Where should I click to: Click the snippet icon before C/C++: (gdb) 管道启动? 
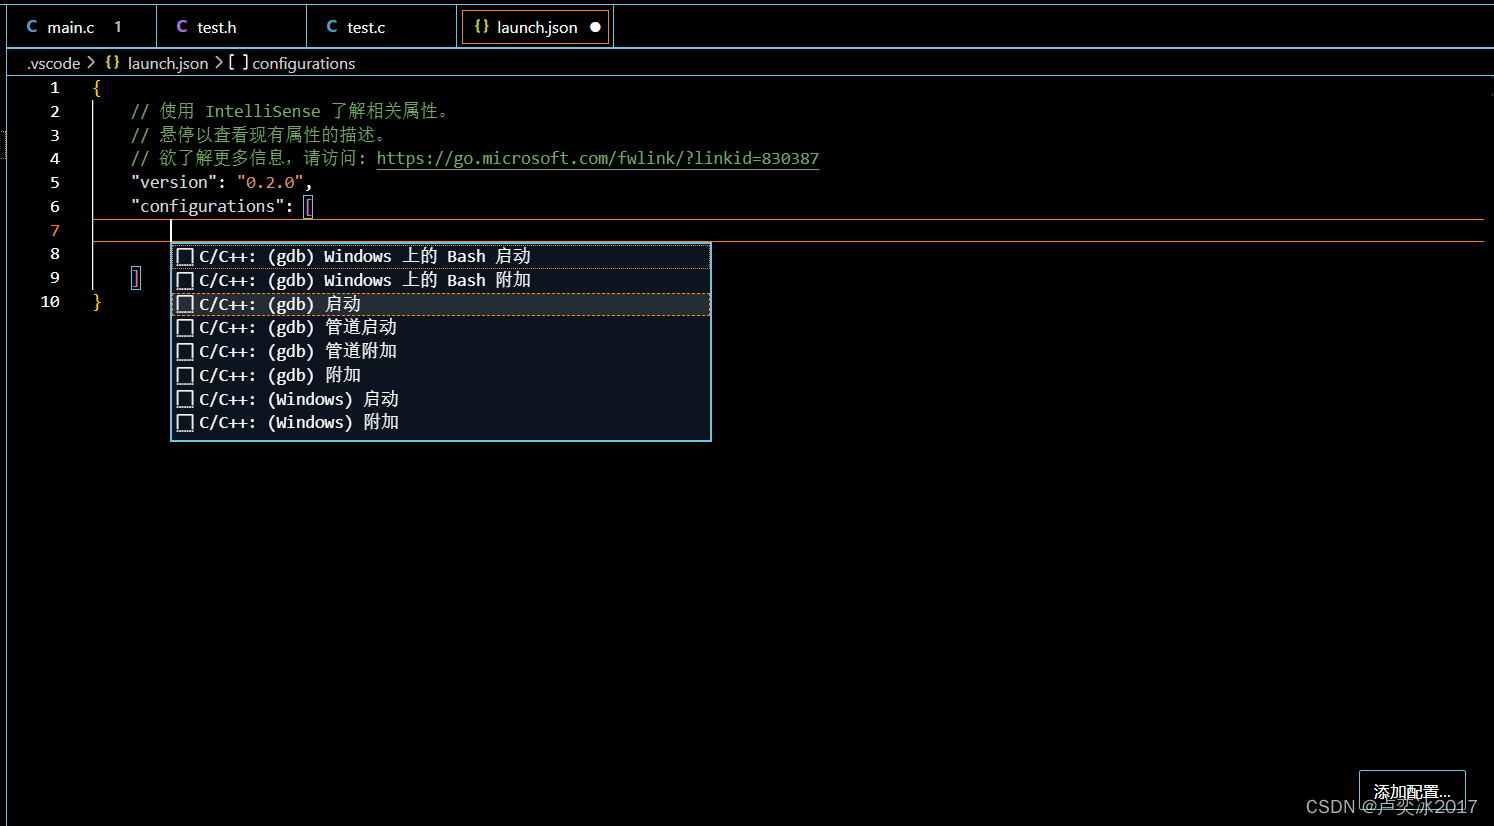(185, 327)
